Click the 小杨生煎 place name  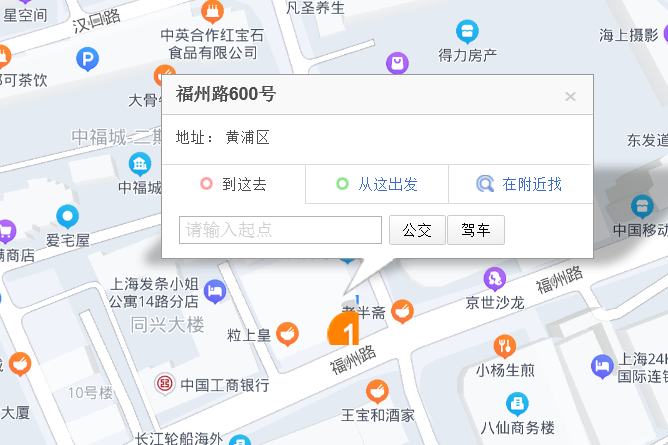tap(505, 370)
